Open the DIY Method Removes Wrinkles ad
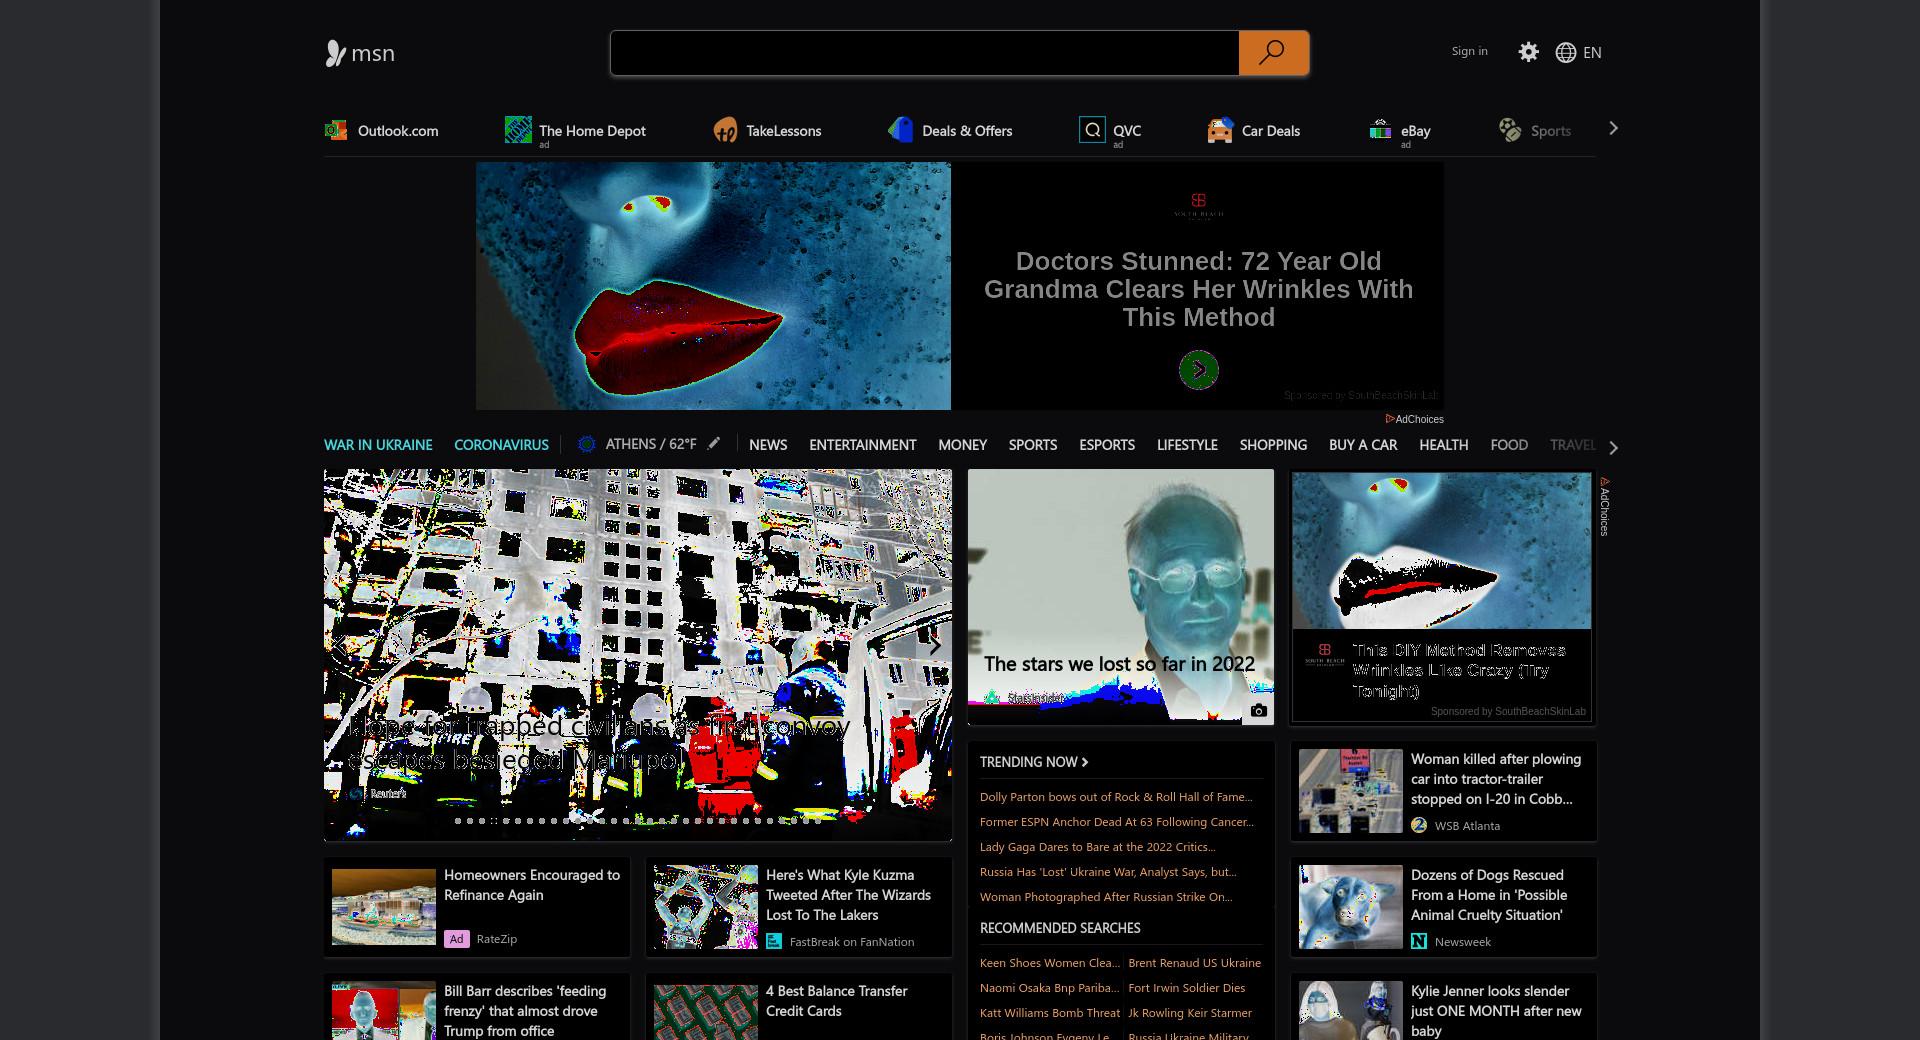 1441,597
